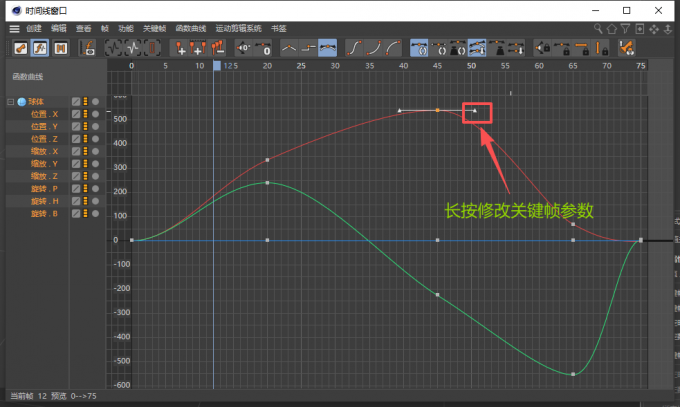Image resolution: width=680 pixels, height=407 pixels.
Task: Select spline interpolation icon
Action: click(327, 48)
